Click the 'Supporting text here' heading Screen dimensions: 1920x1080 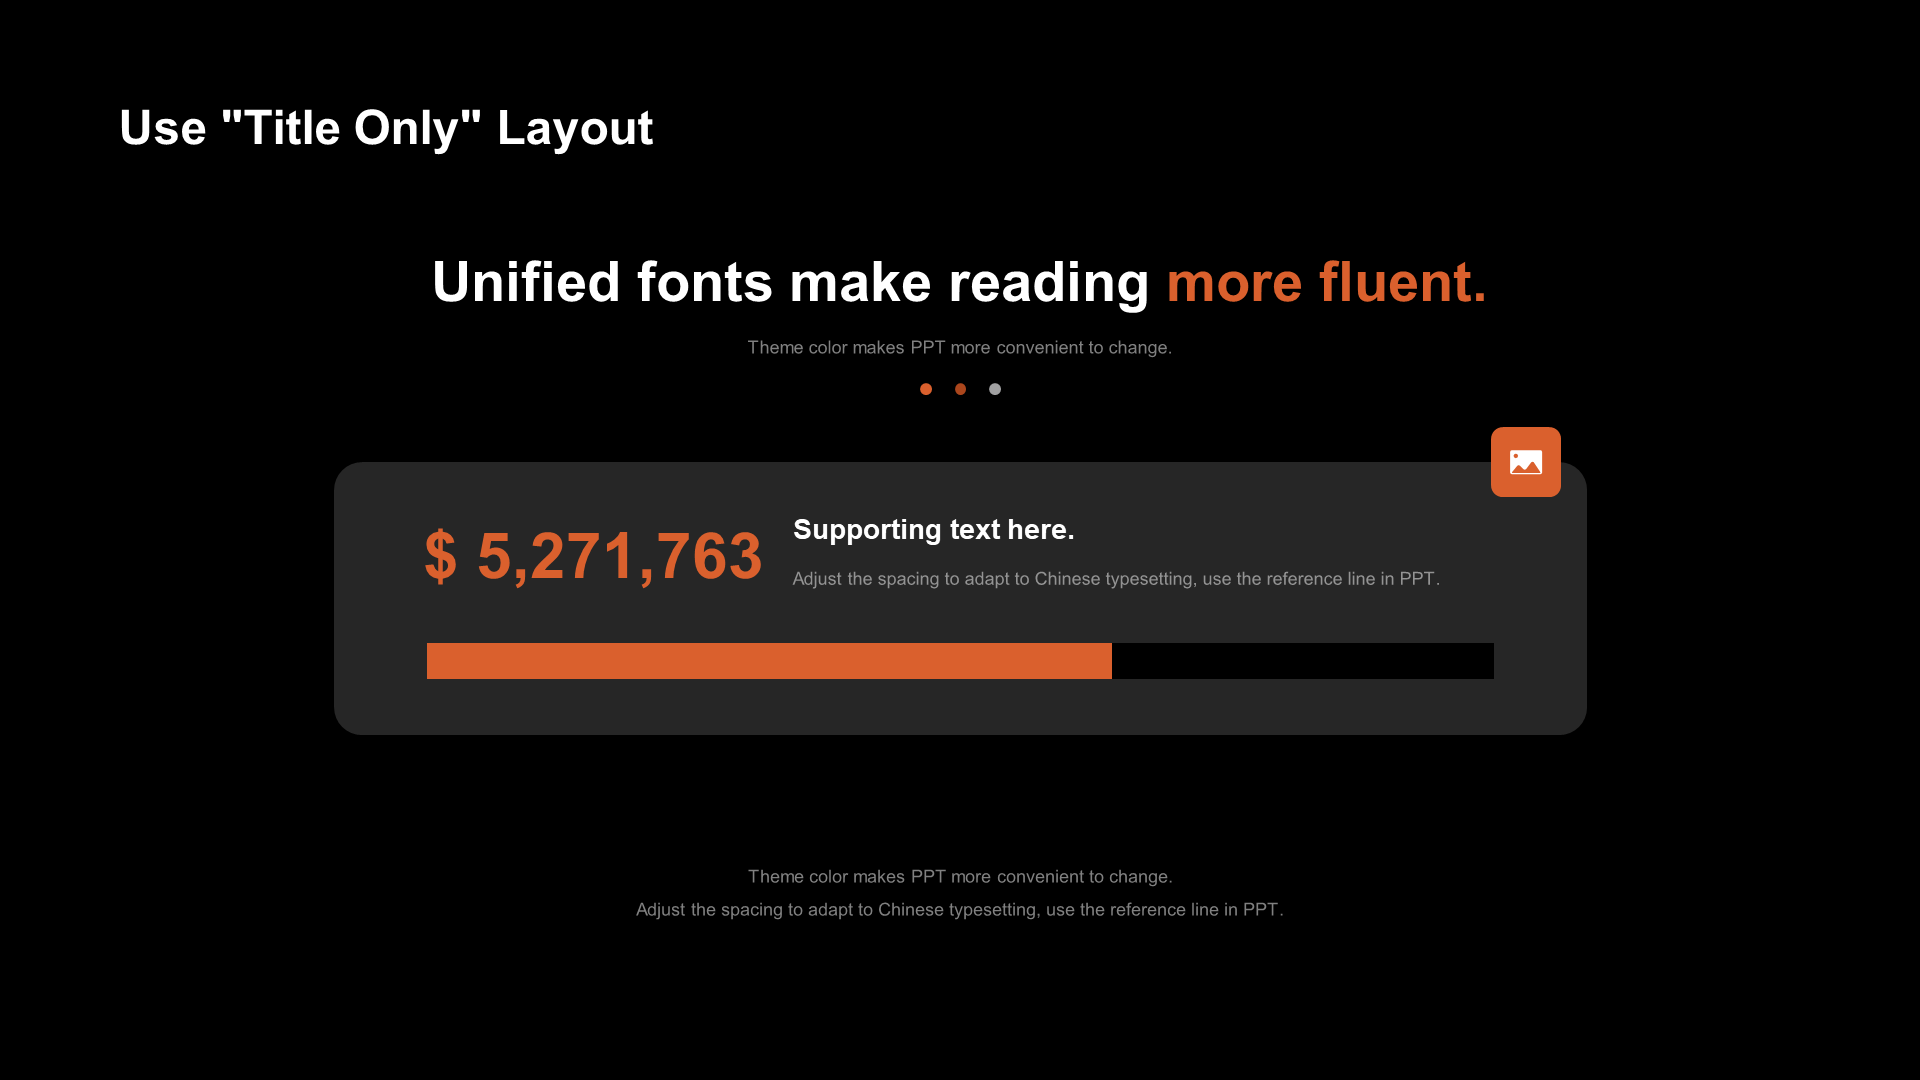(934, 530)
